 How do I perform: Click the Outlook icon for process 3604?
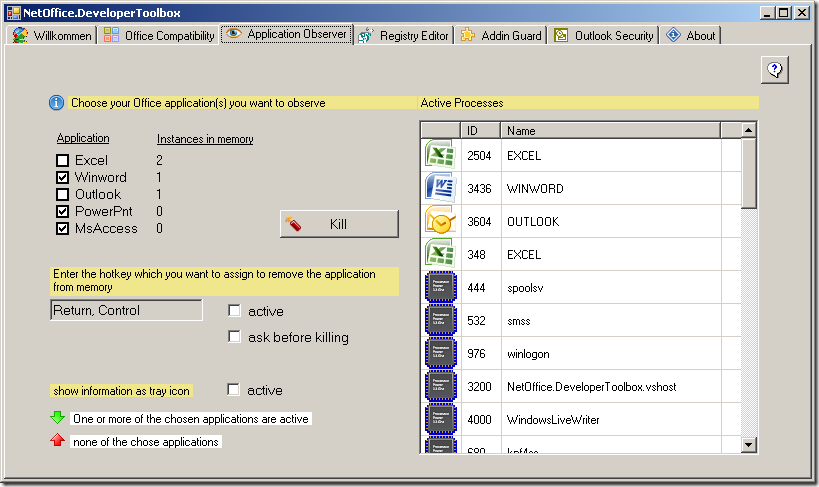[x=440, y=221]
